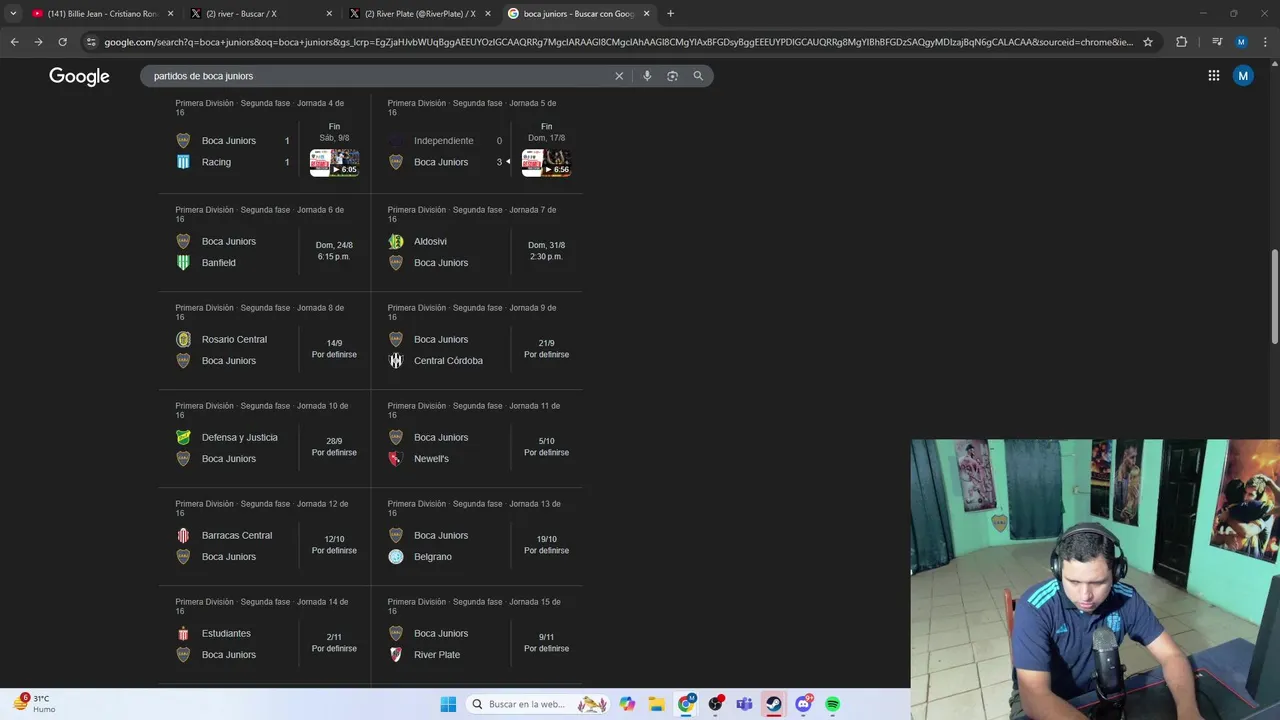Open the Chrome extensions puzzle icon
Screen dimensions: 1280x720
[1181, 42]
